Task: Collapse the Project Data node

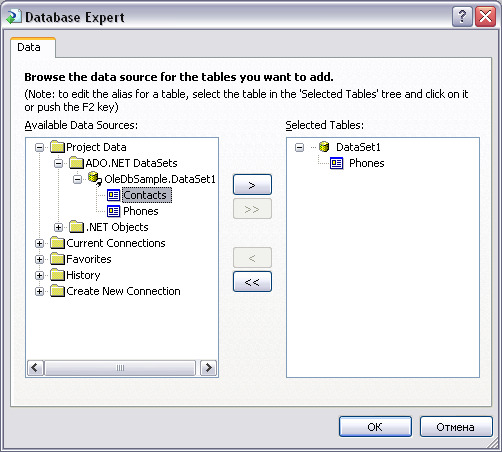Action: tap(39, 147)
